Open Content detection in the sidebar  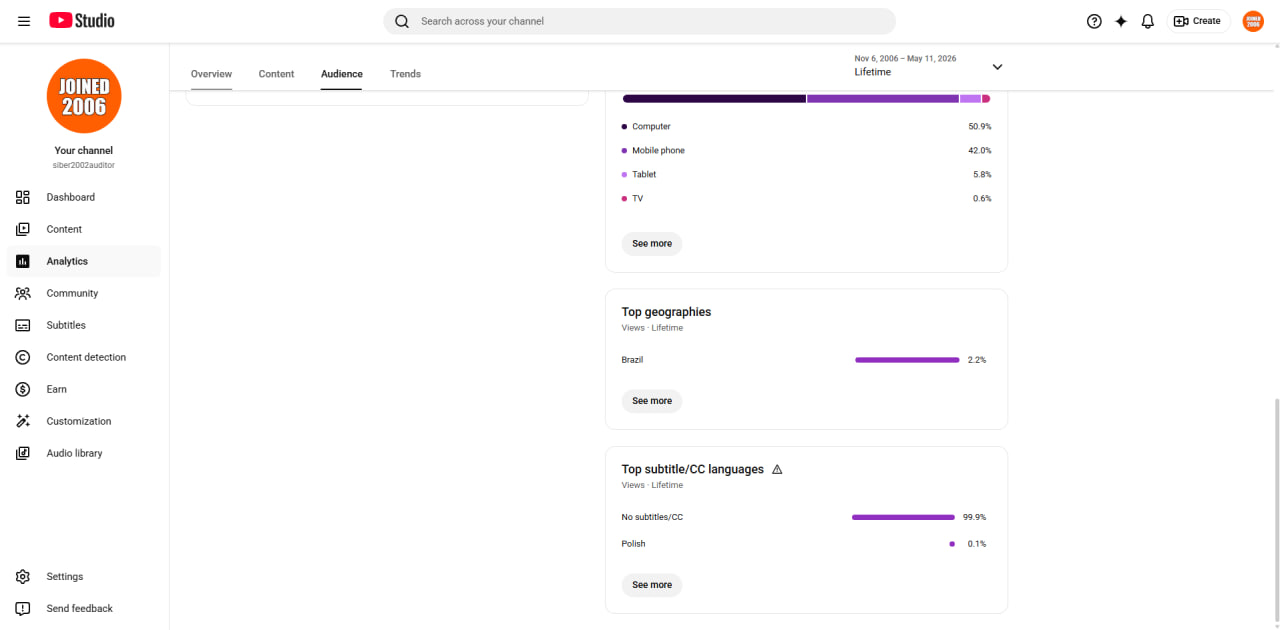(x=84, y=357)
